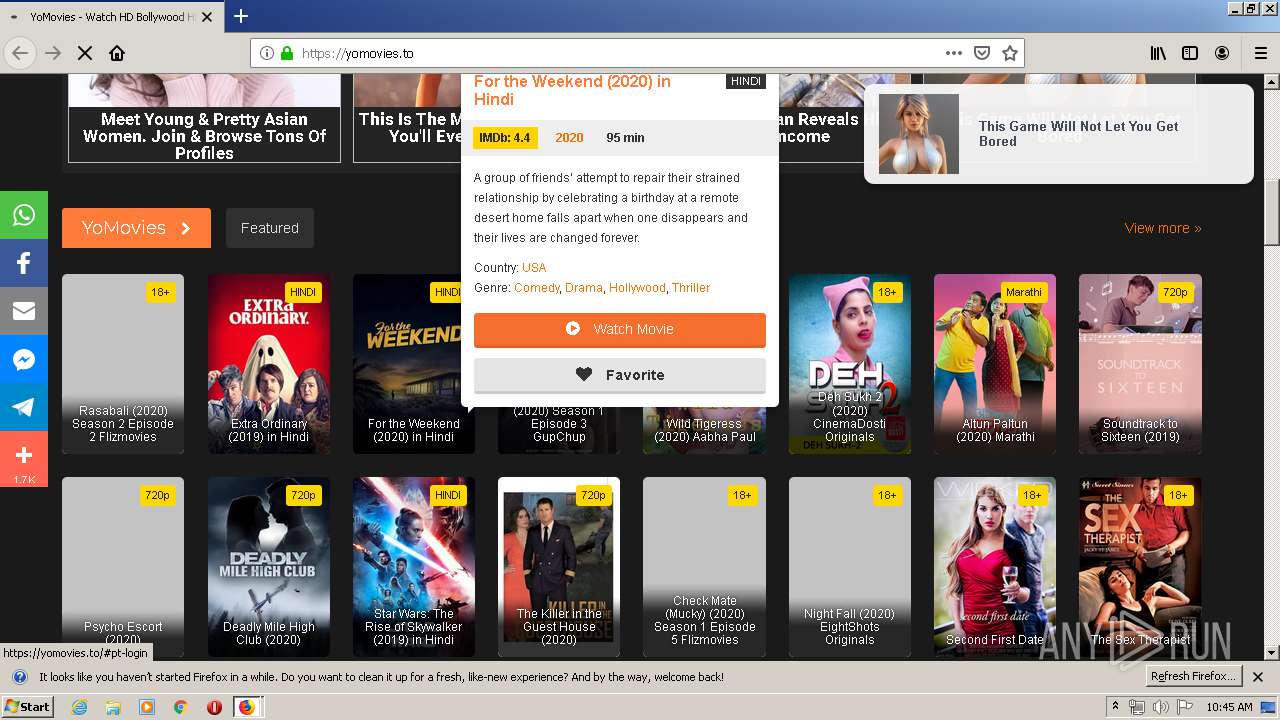The image size is (1280, 720).
Task: Open Second First Date poster
Action: 995,567
